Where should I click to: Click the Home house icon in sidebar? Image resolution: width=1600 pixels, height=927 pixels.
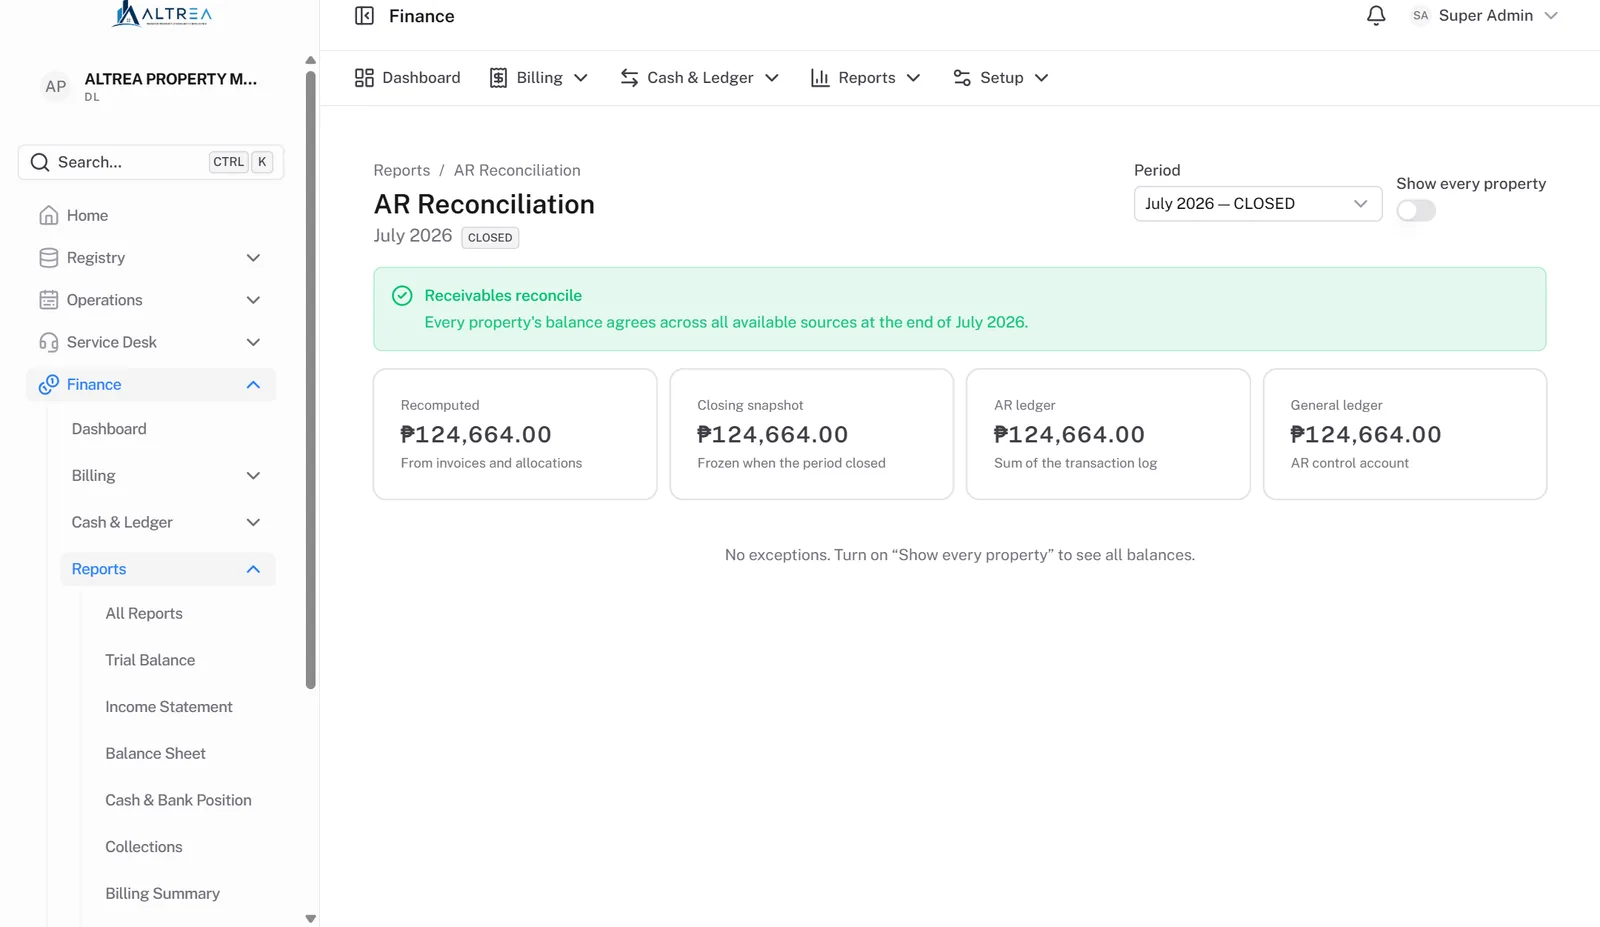point(48,215)
